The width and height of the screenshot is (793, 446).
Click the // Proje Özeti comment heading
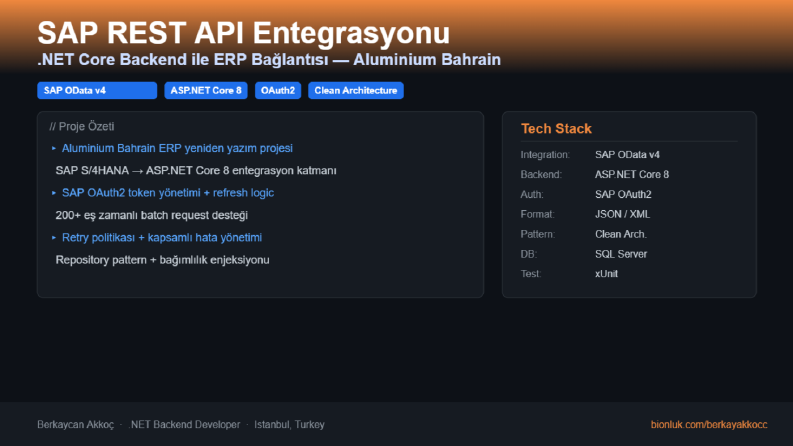[81, 126]
